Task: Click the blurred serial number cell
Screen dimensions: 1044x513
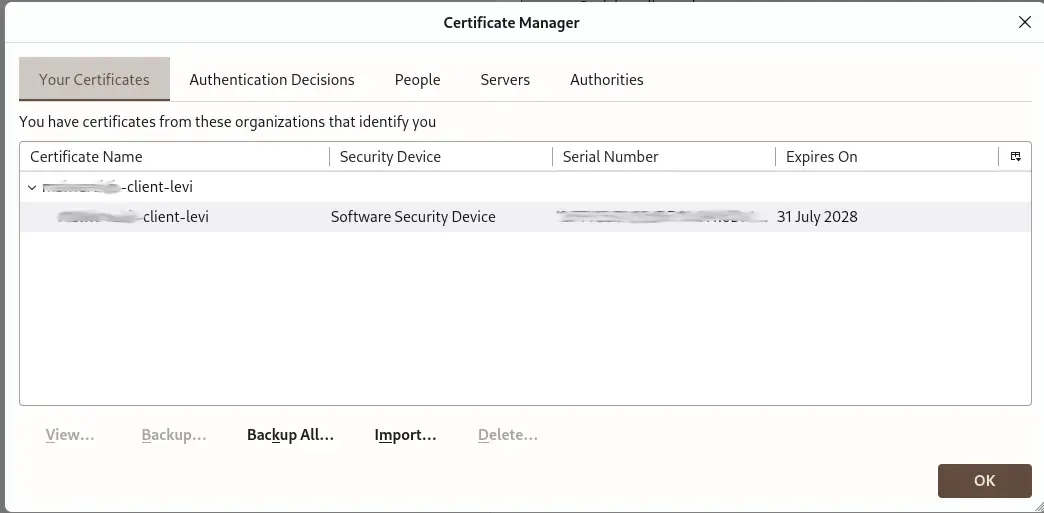Action: point(662,217)
